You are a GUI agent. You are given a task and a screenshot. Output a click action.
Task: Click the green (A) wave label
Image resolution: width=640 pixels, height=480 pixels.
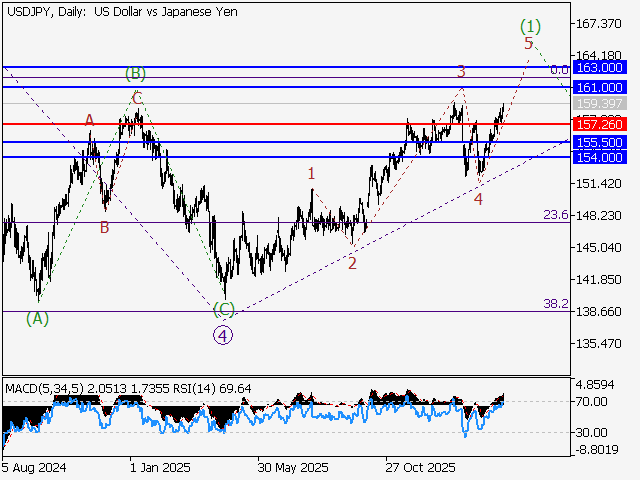coord(37,318)
